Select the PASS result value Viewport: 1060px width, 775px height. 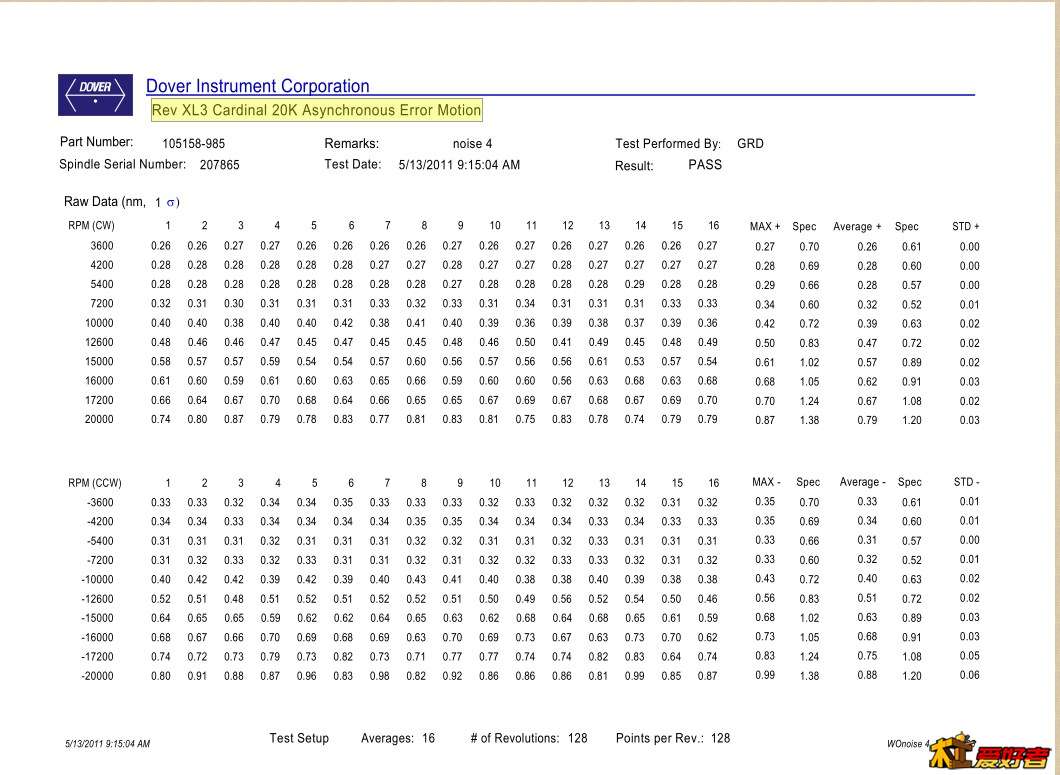[705, 164]
